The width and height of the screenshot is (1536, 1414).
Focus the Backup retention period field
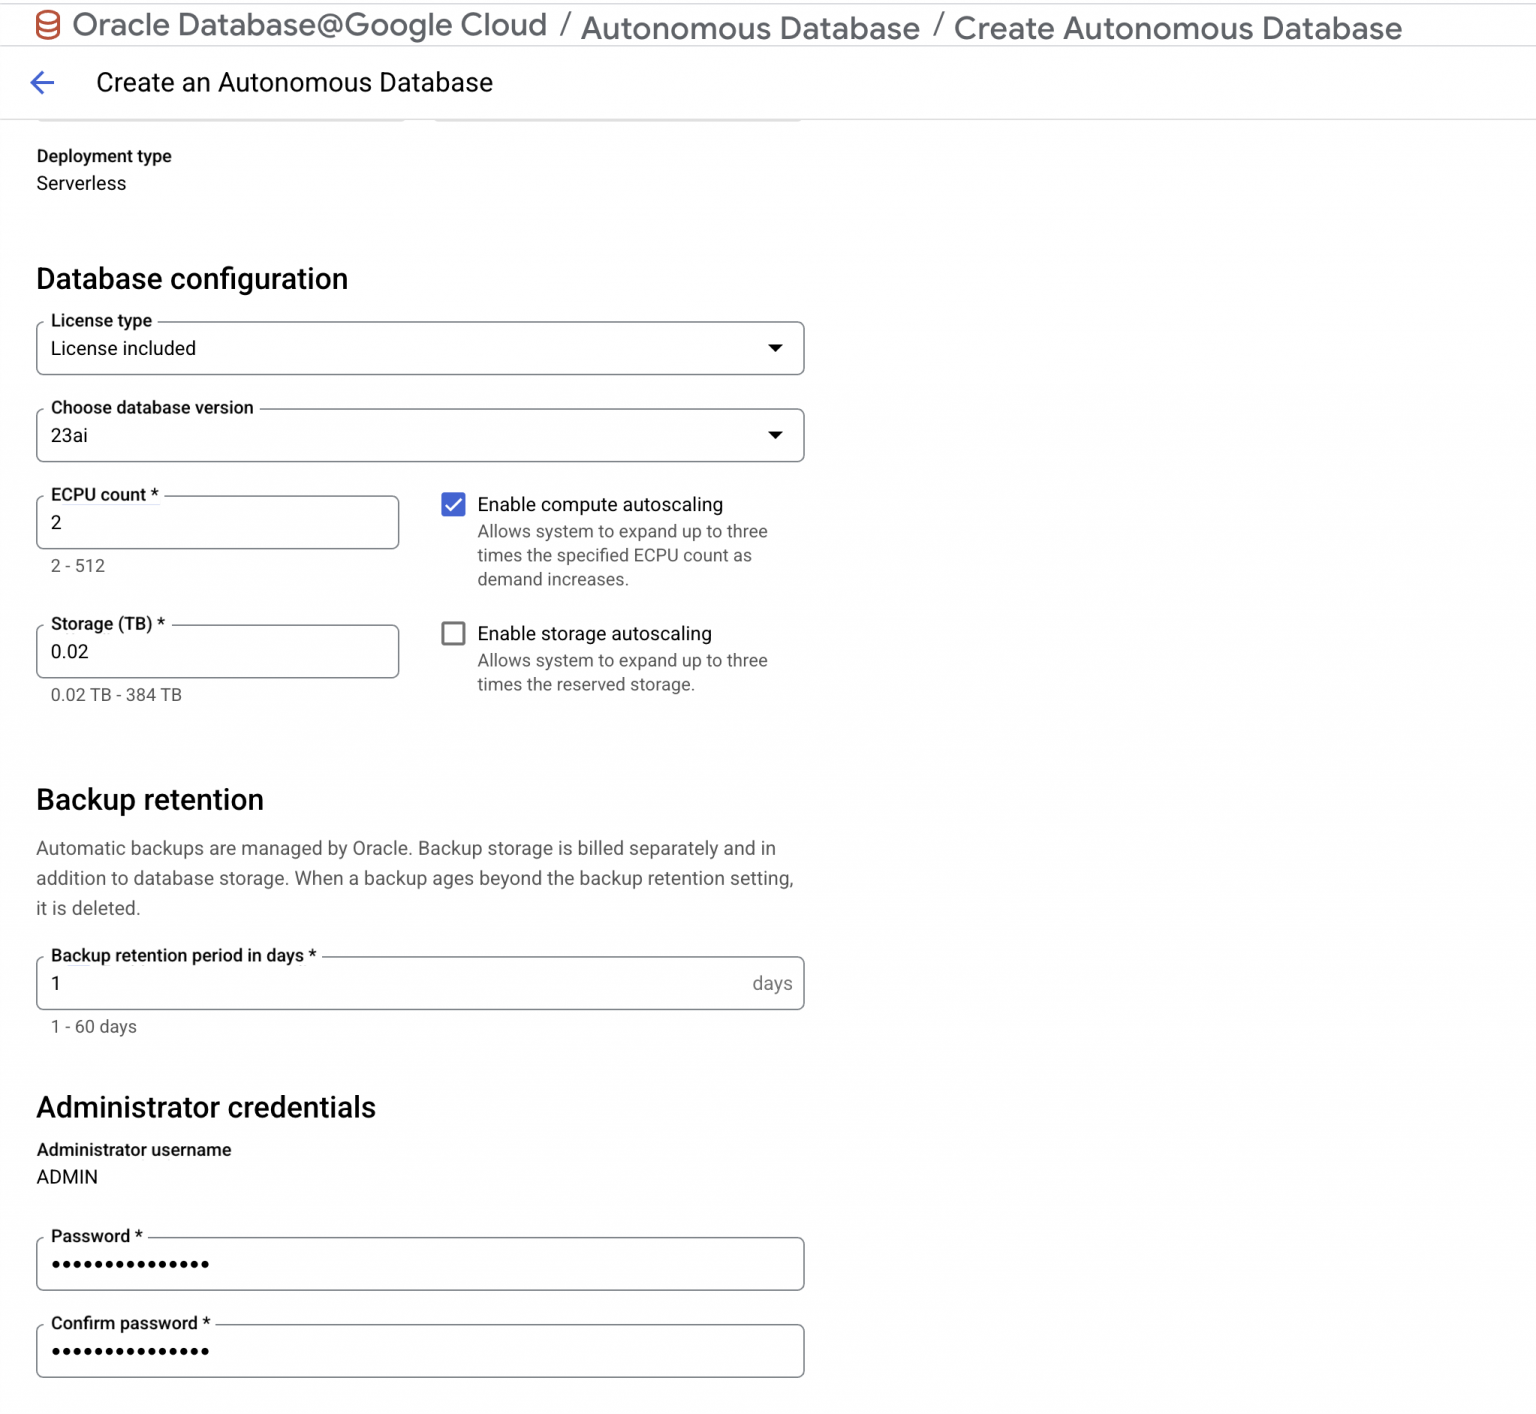click(x=400, y=983)
